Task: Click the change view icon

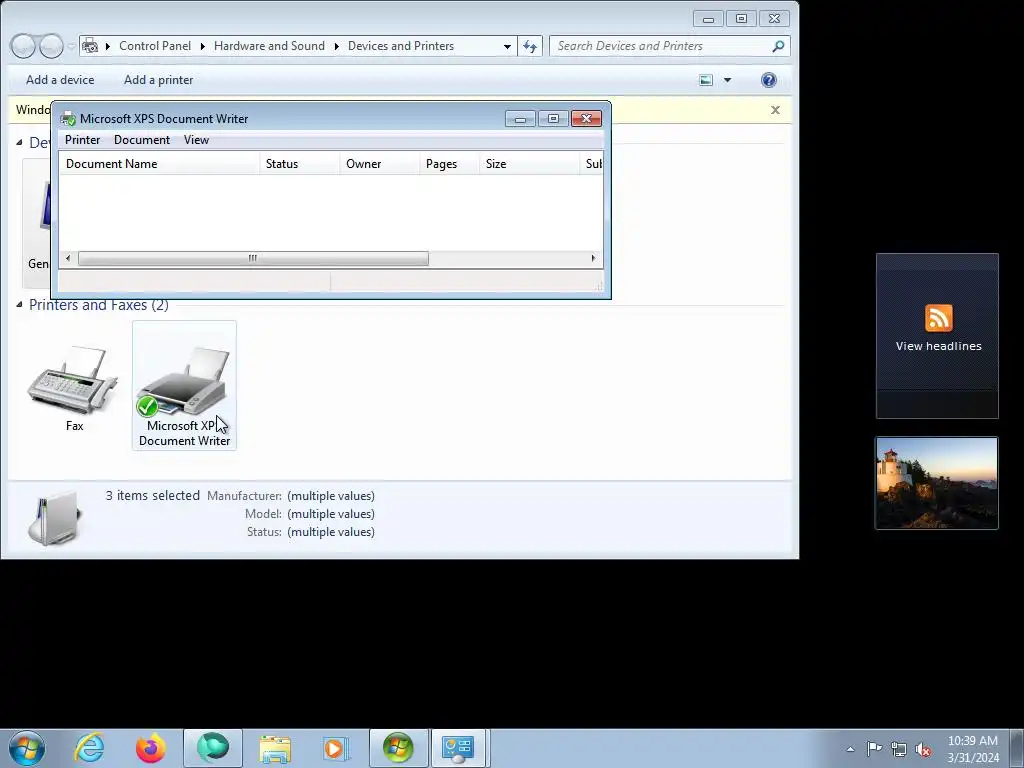Action: point(706,80)
